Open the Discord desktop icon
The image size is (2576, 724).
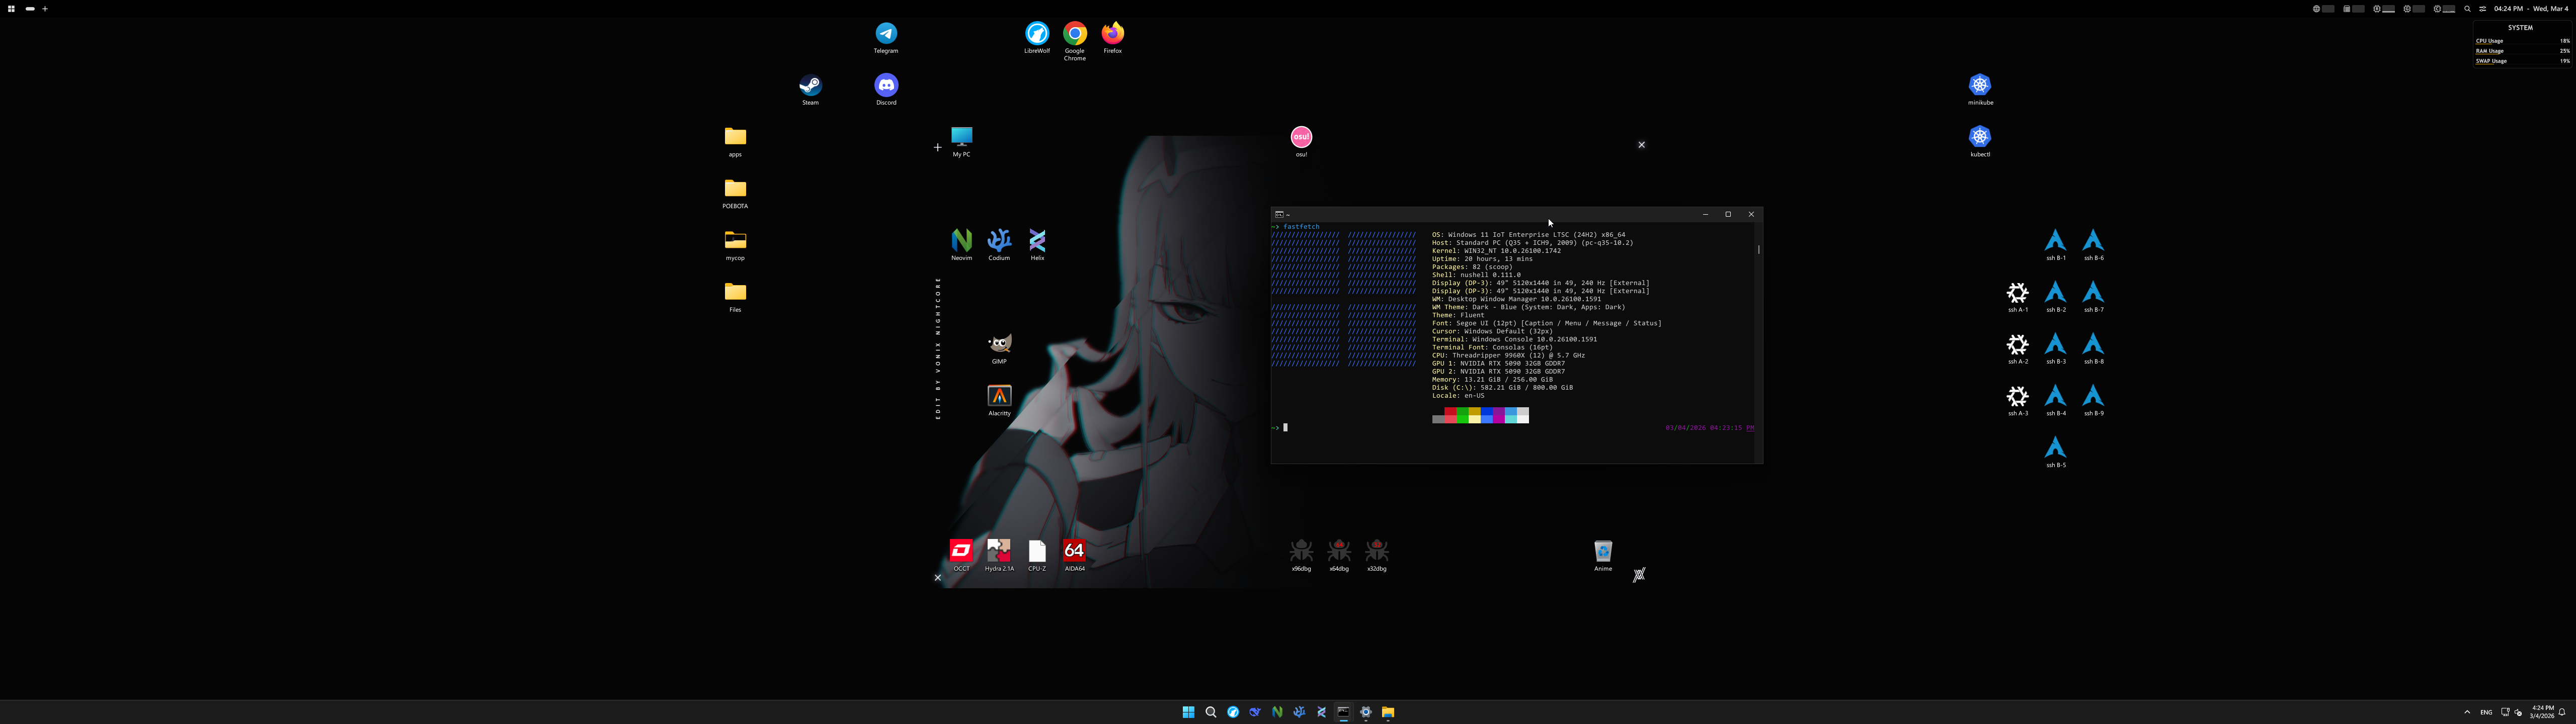click(x=886, y=86)
